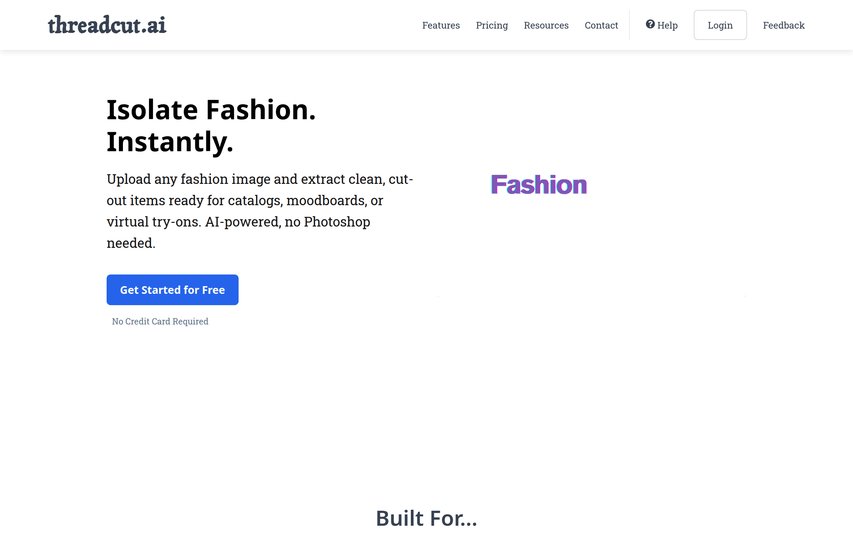This screenshot has height=533, width=853.
Task: Go to the Pricing page
Action: [492, 25]
